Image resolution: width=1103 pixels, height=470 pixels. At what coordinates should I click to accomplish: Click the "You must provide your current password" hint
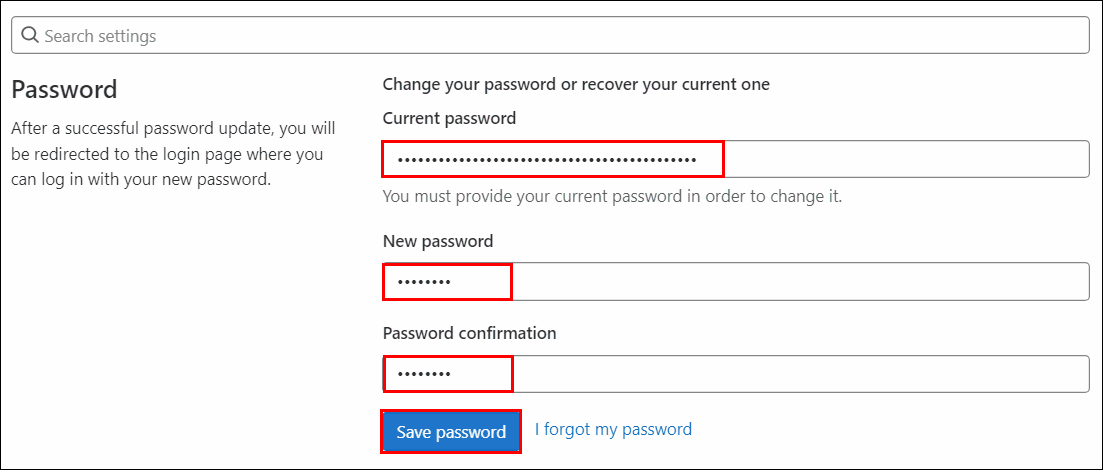tap(612, 196)
